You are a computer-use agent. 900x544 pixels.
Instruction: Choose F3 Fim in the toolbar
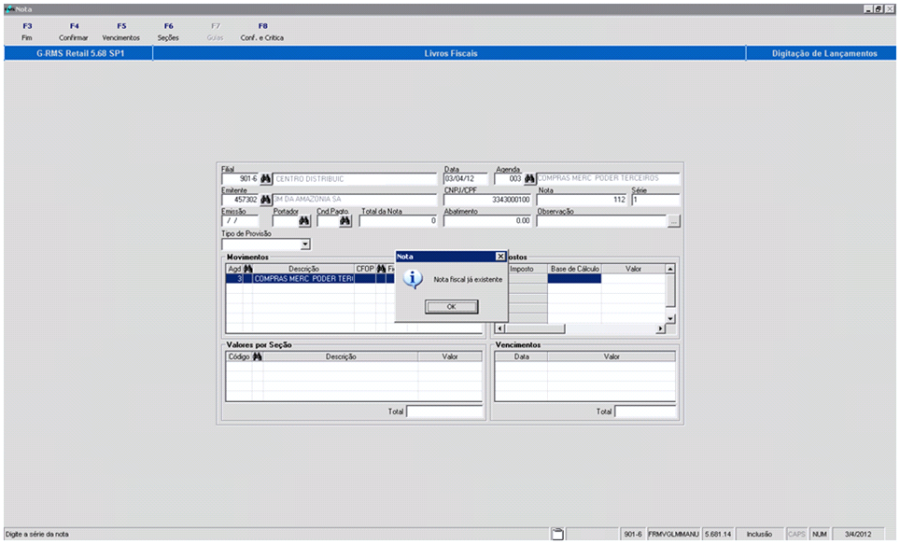click(x=27, y=32)
